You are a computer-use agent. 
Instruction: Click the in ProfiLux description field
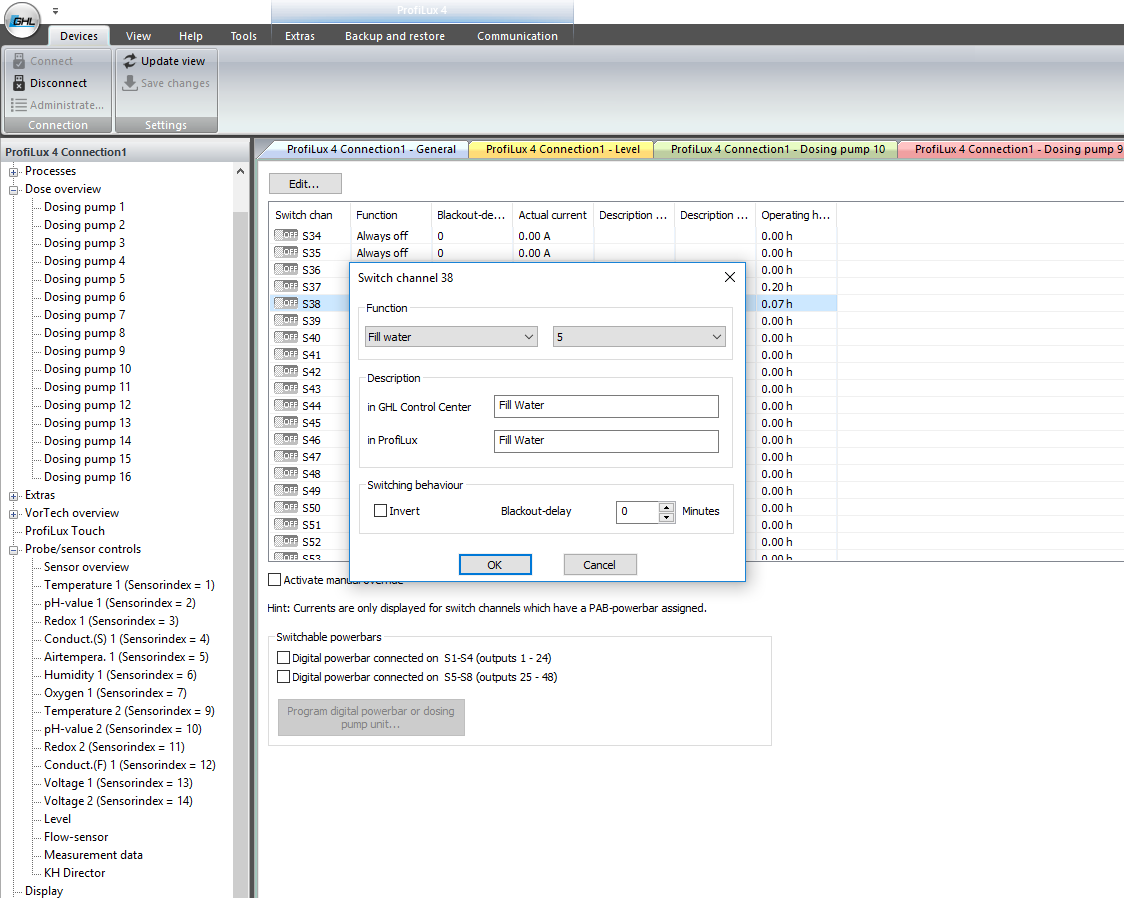pos(606,441)
